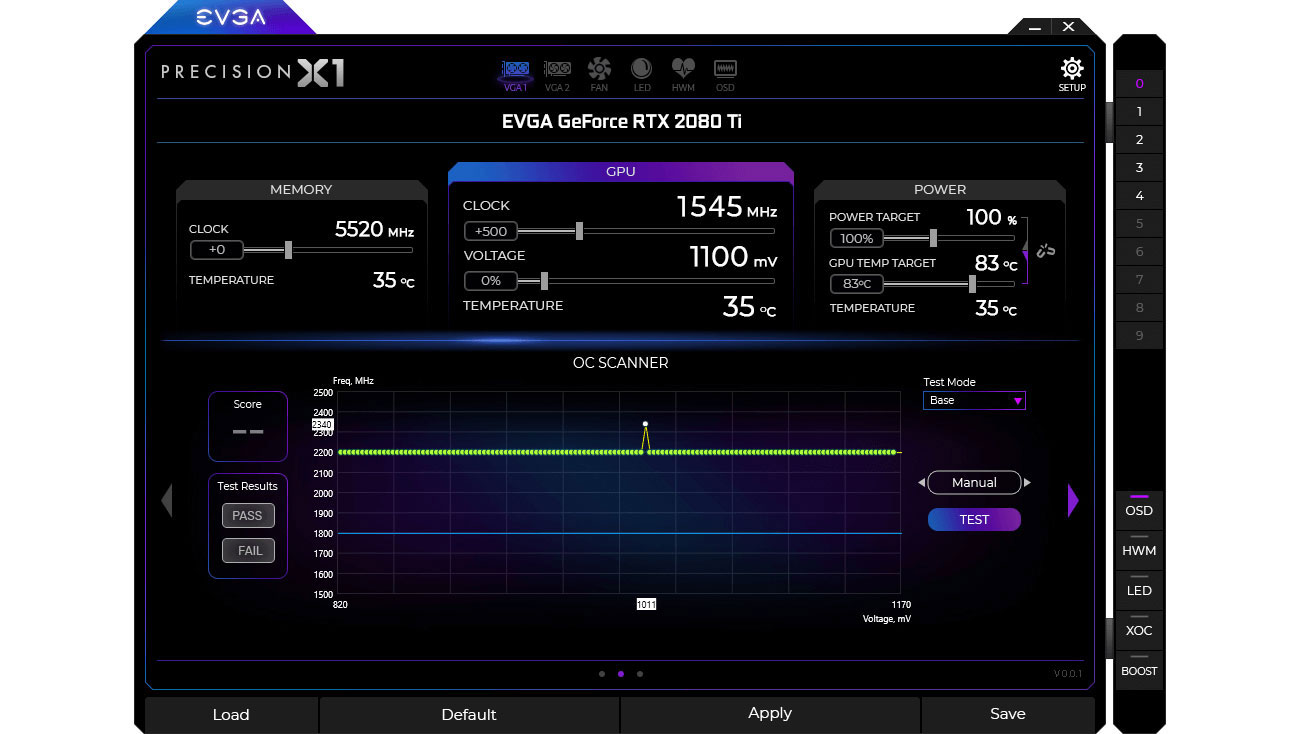Select profile slot 2
This screenshot has width=1300, height=734.
tap(1139, 140)
